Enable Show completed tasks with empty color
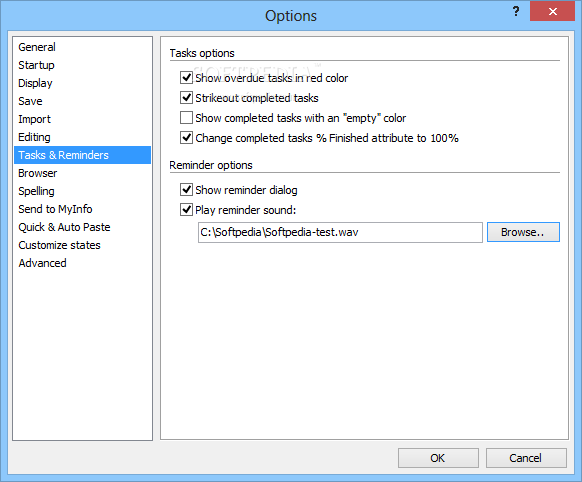Viewport: 582px width, 482px height. tap(186, 118)
